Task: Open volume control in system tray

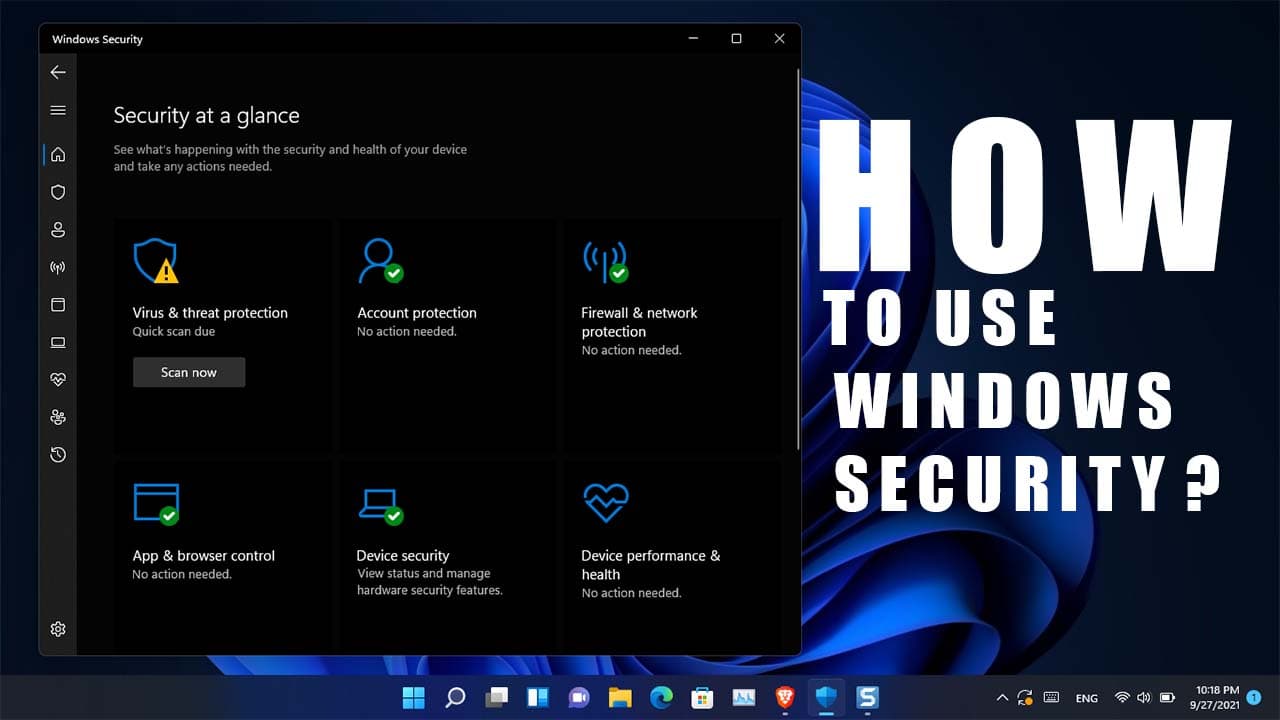Action: coord(1142,698)
